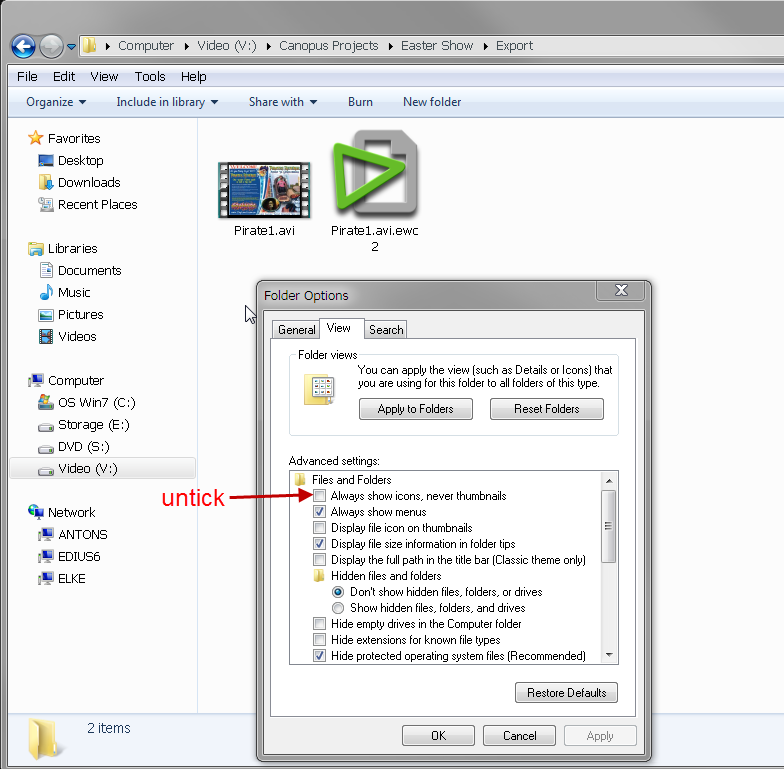This screenshot has width=784, height=769.
Task: Select the Recent Places icon
Action: click(x=46, y=204)
